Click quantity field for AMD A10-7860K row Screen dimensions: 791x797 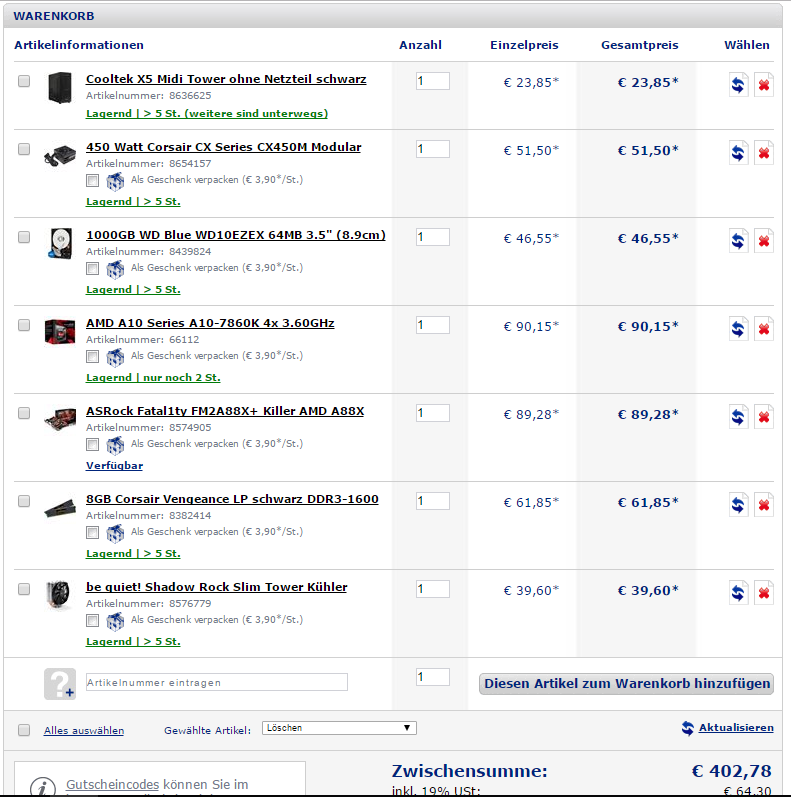click(x=433, y=325)
